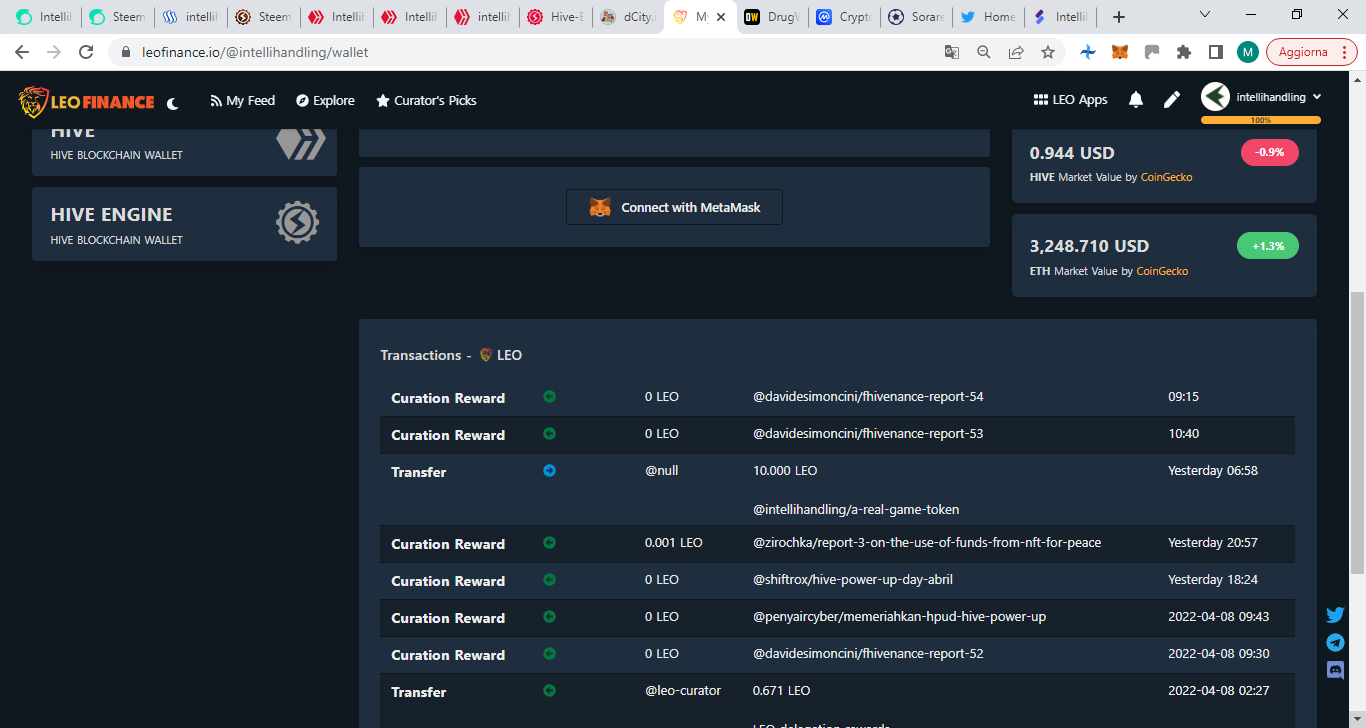Open fhivenance-report-52 post link
This screenshot has width=1366, height=728.
coord(868,654)
